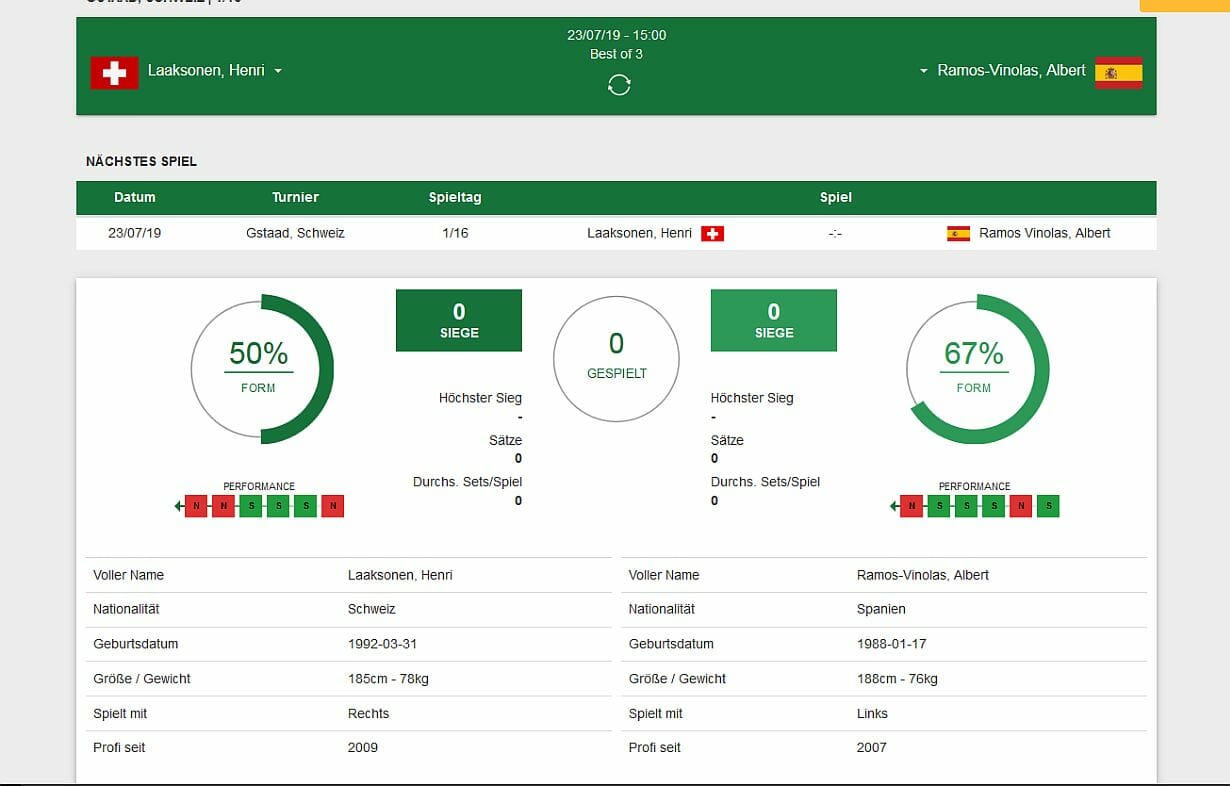Open the Ramos-Vinolas, Albert player dropdown
This screenshot has width=1230, height=786.
coord(924,71)
